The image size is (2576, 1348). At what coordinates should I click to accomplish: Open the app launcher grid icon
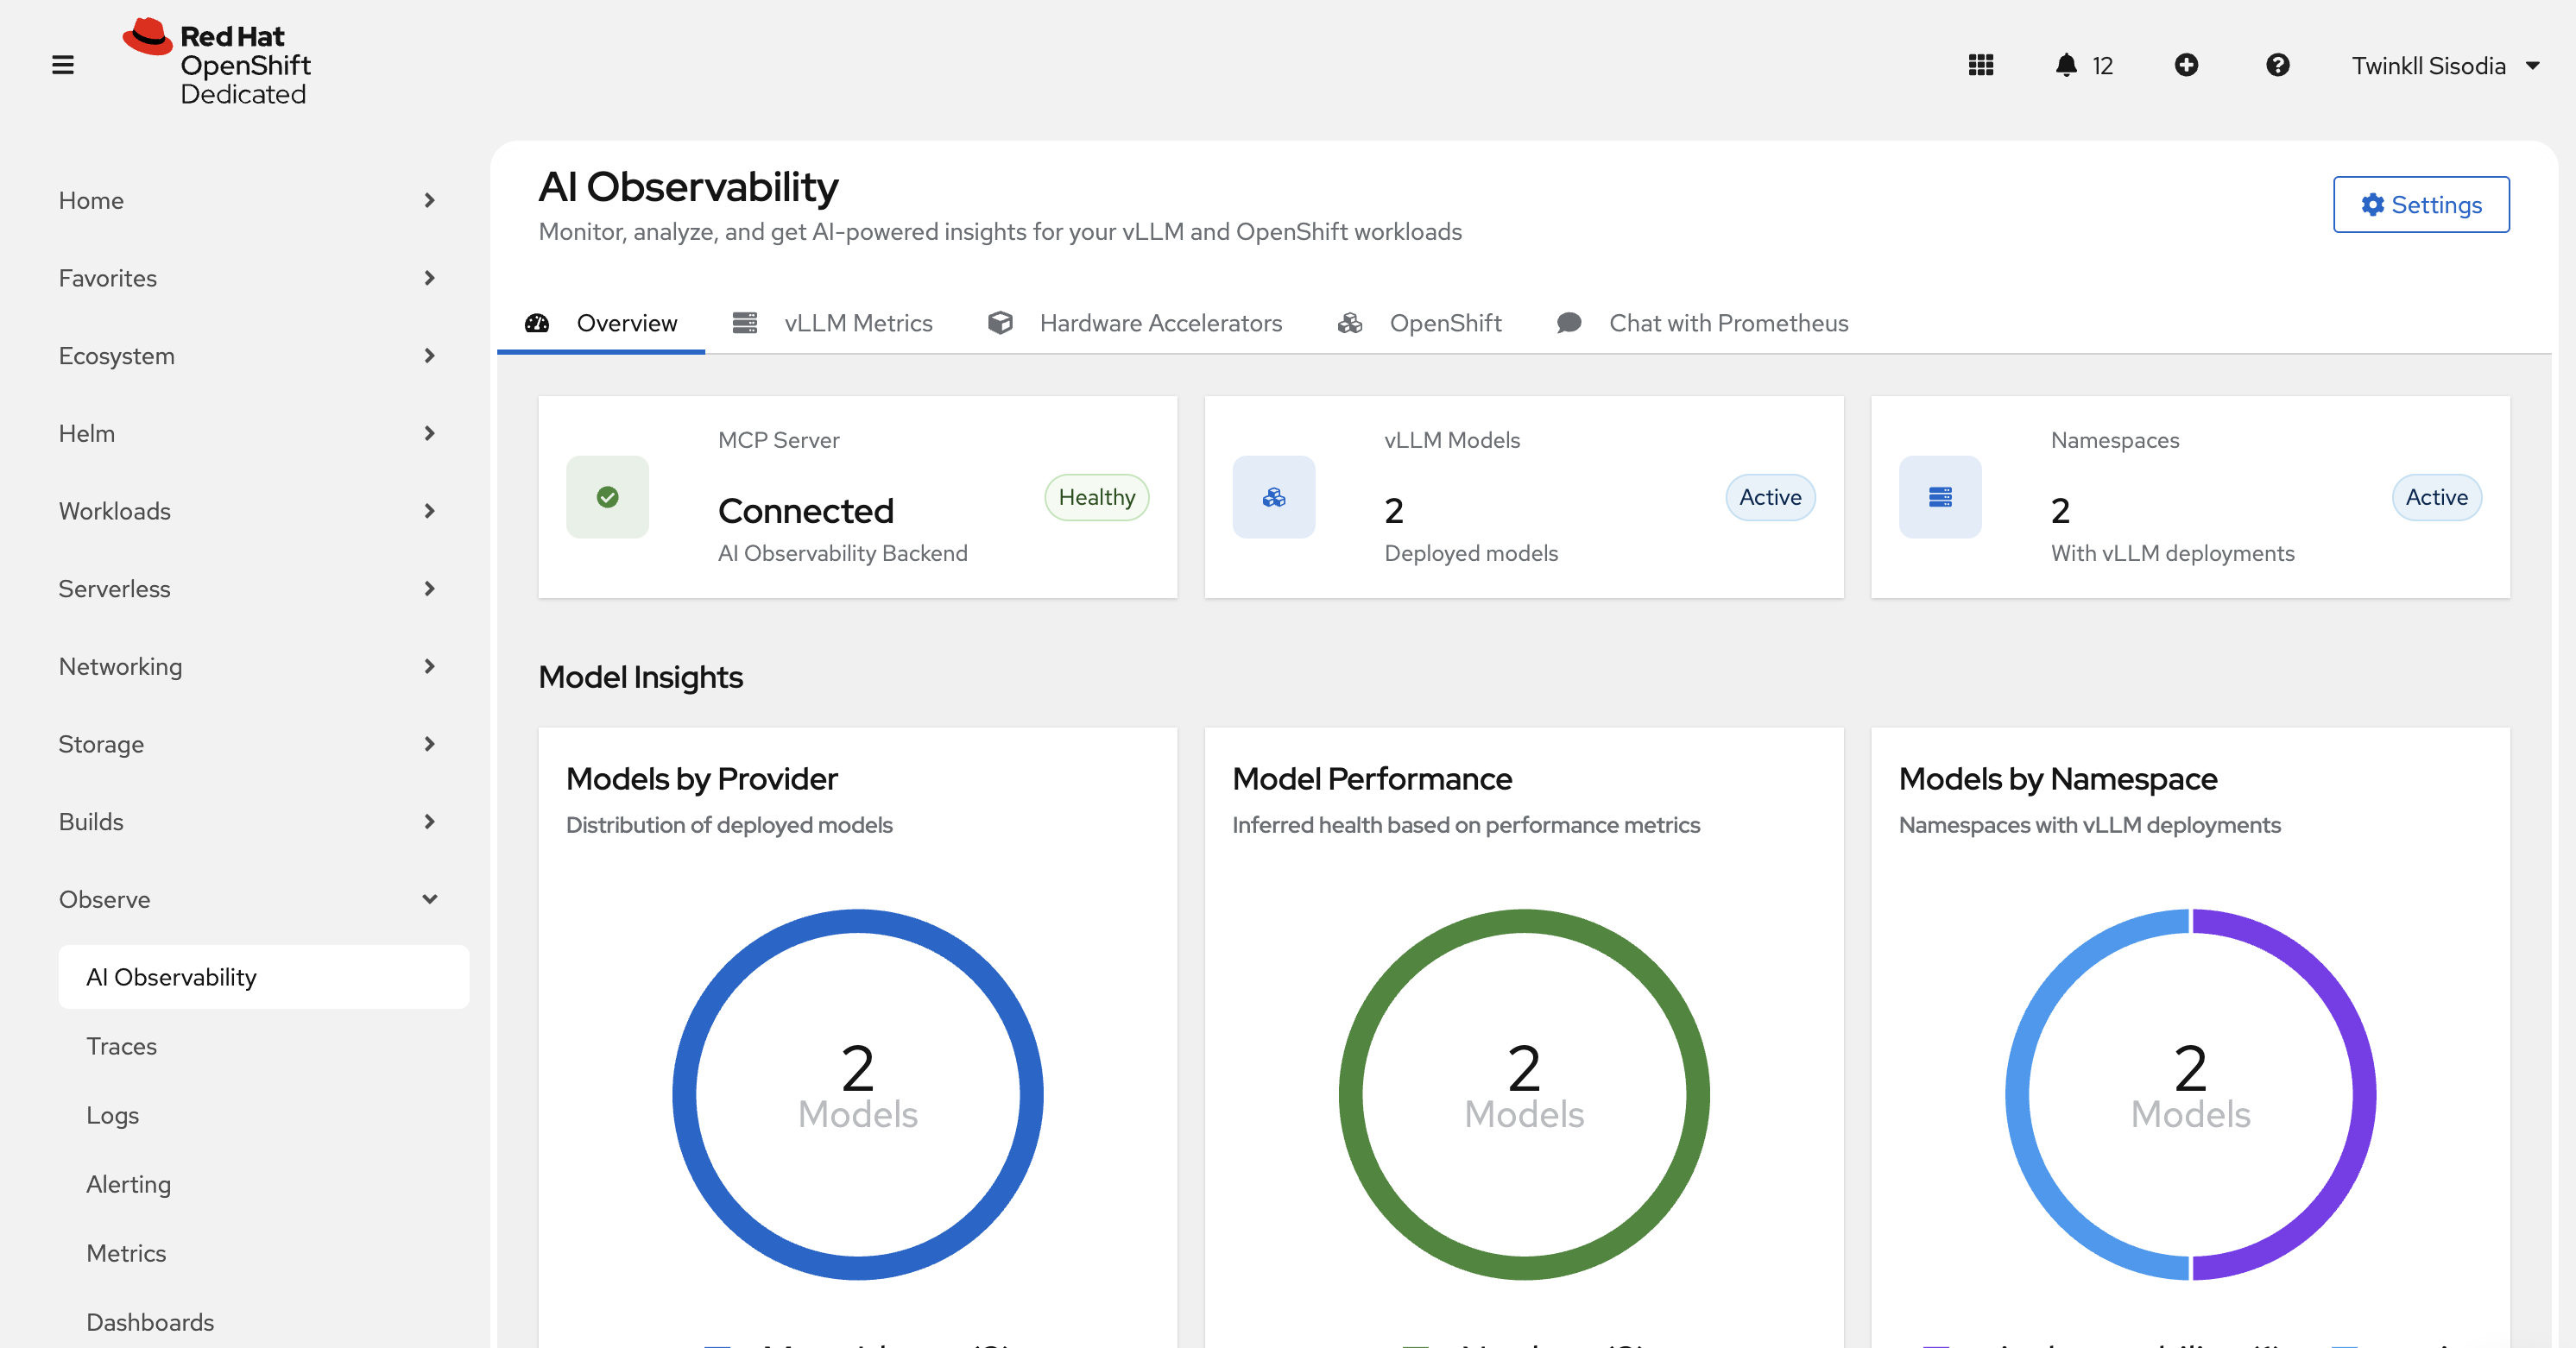tap(1981, 64)
